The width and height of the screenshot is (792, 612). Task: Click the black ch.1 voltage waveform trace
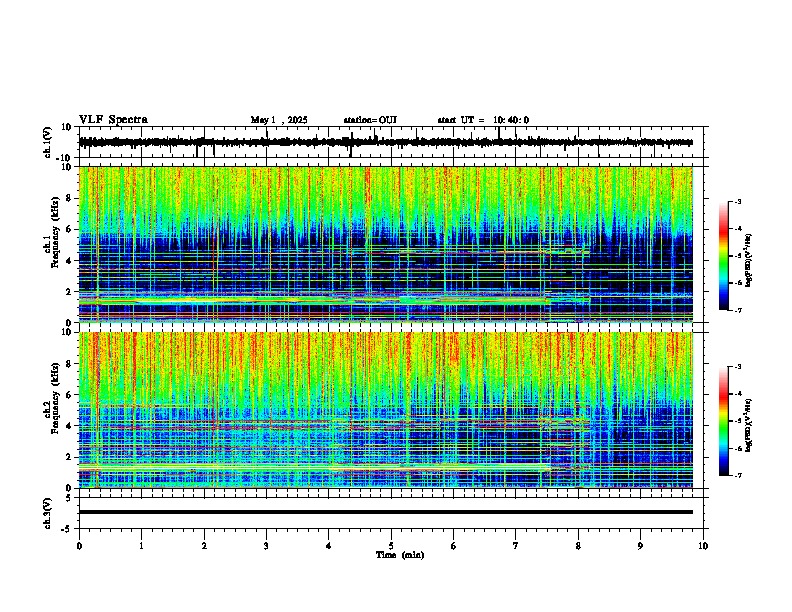(x=385, y=142)
